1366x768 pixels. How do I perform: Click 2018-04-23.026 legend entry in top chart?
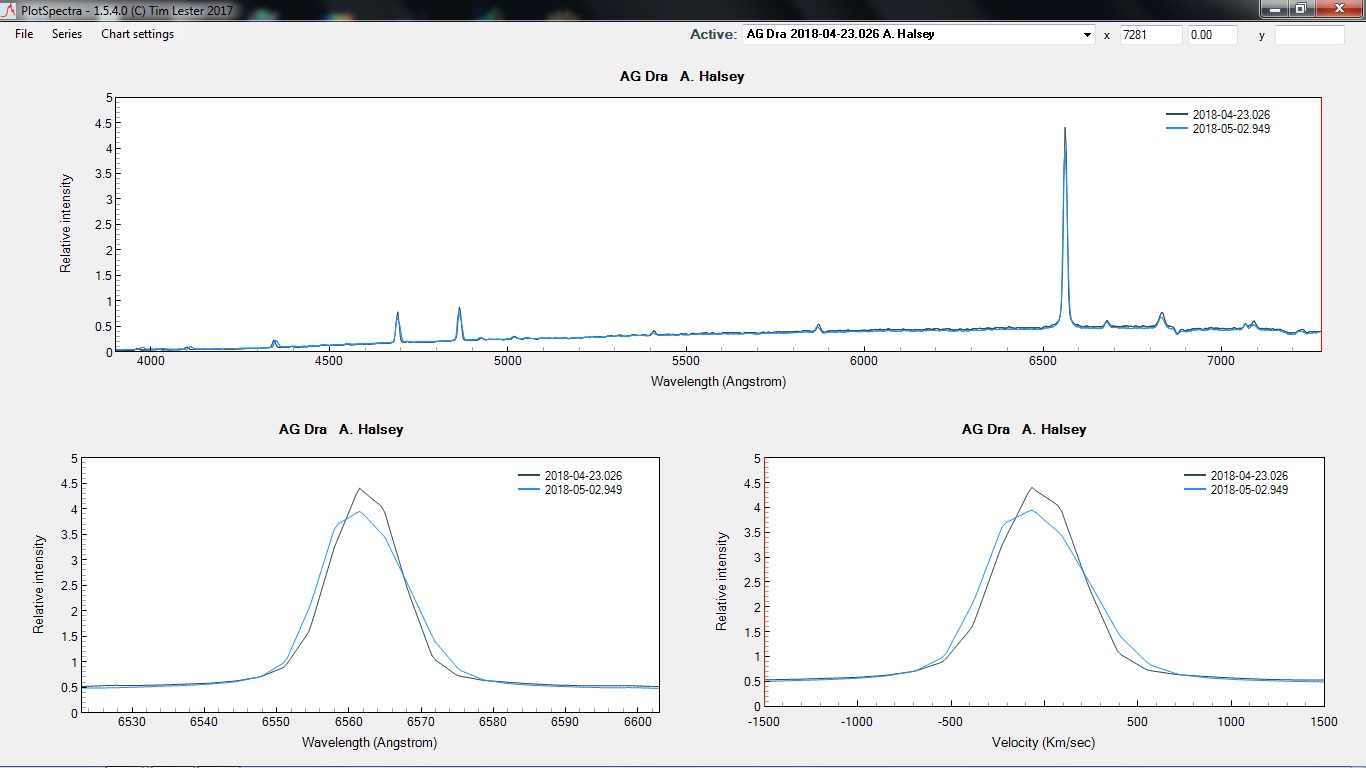pos(1230,115)
